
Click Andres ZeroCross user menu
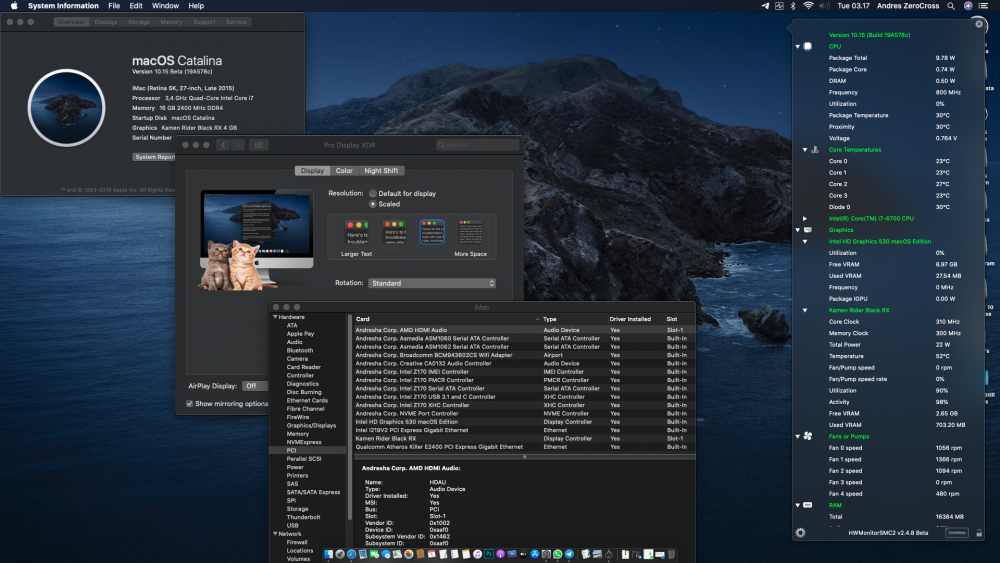[908, 6]
